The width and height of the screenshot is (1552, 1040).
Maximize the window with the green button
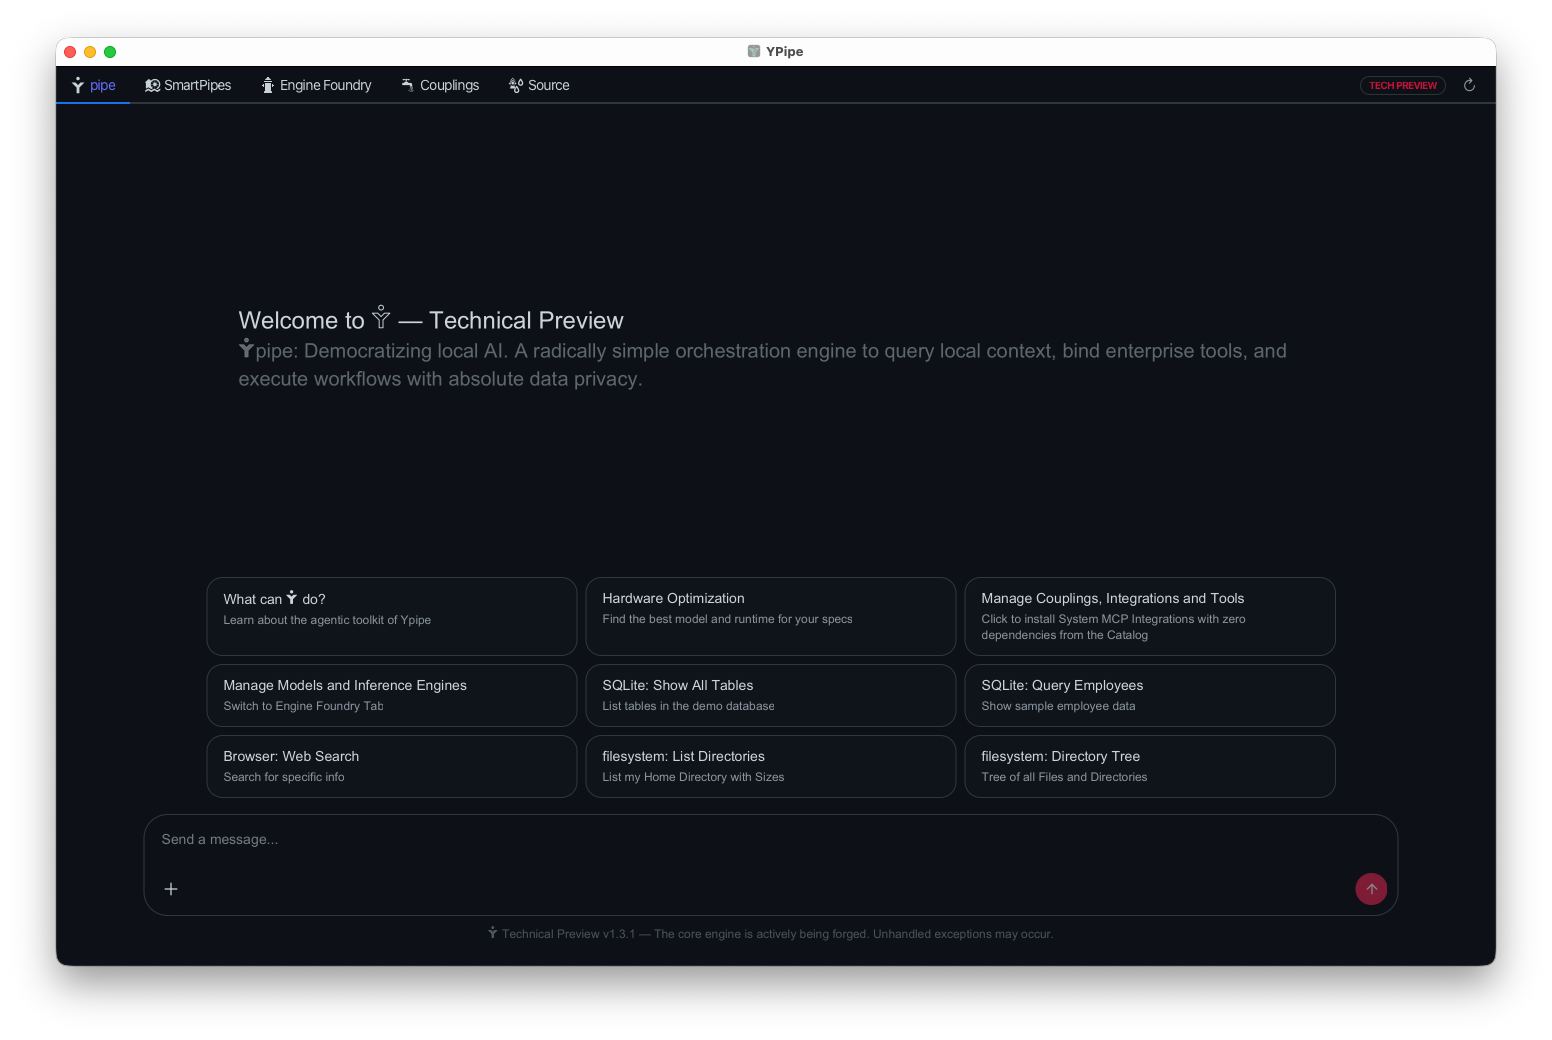[110, 52]
